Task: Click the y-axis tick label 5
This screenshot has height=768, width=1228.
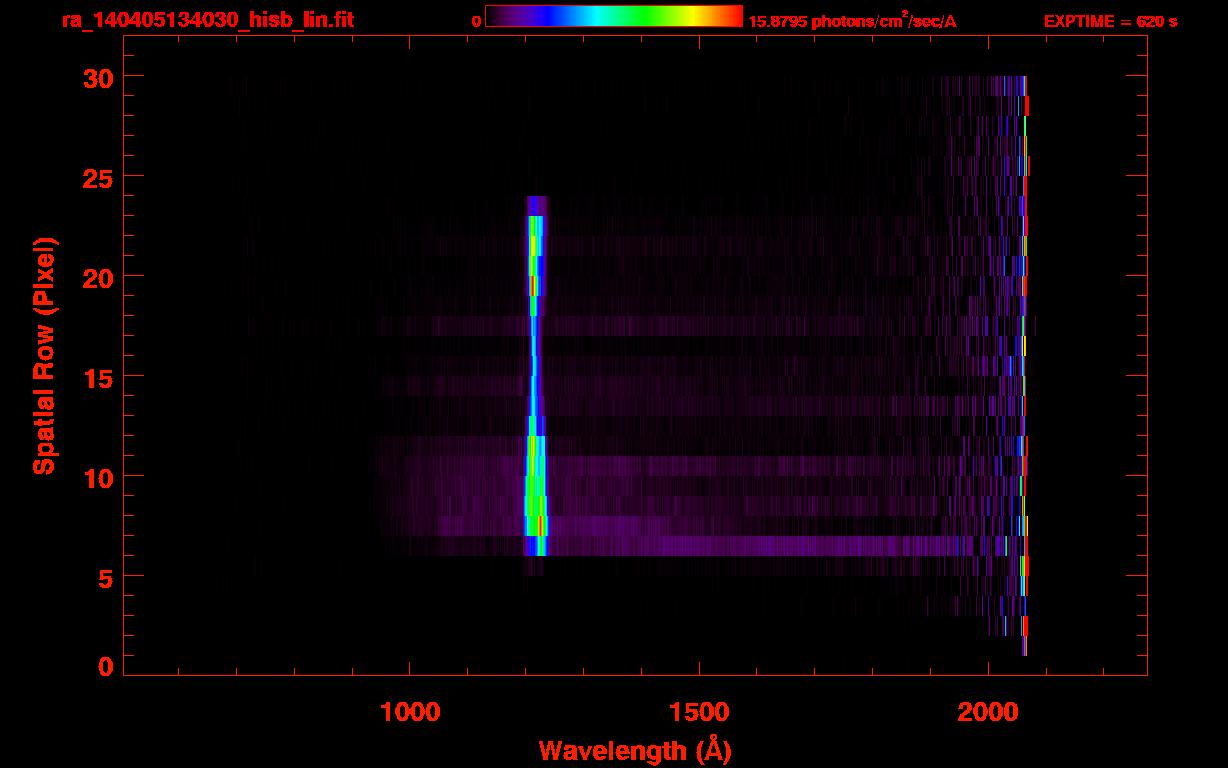Action: pos(104,577)
